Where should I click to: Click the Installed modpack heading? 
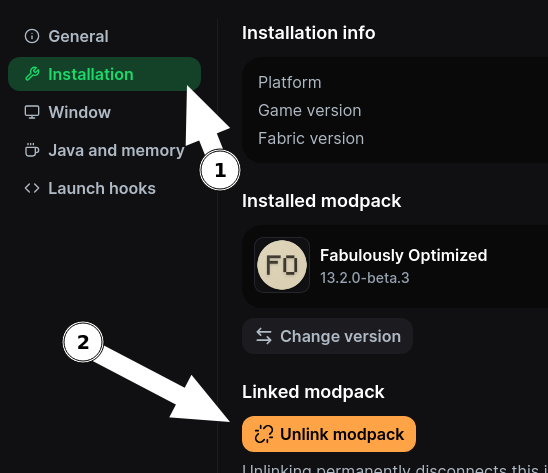point(322,201)
